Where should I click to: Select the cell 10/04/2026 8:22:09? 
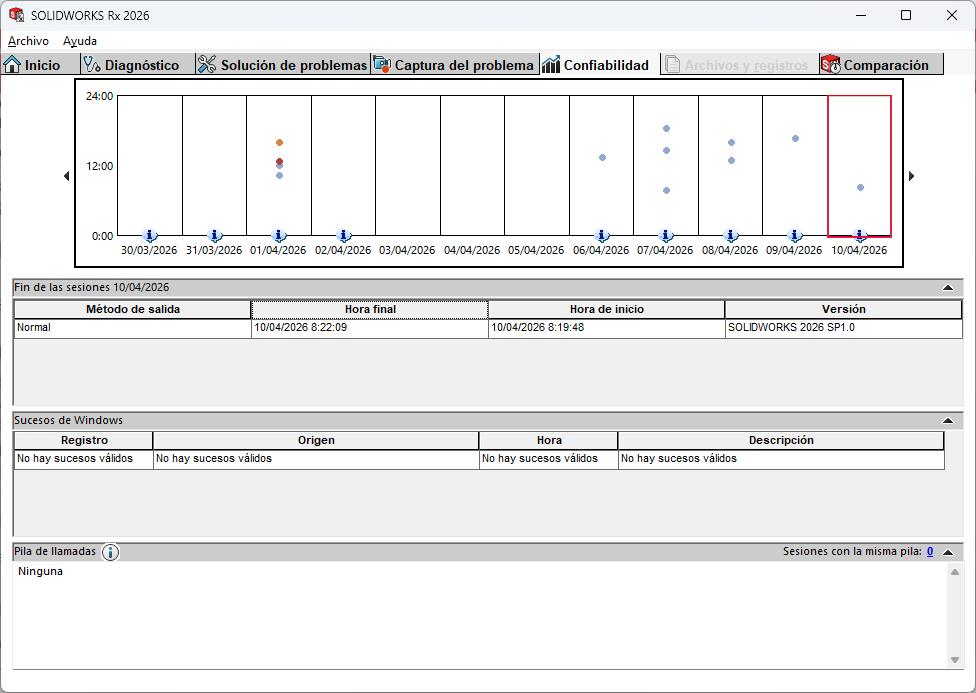point(370,328)
